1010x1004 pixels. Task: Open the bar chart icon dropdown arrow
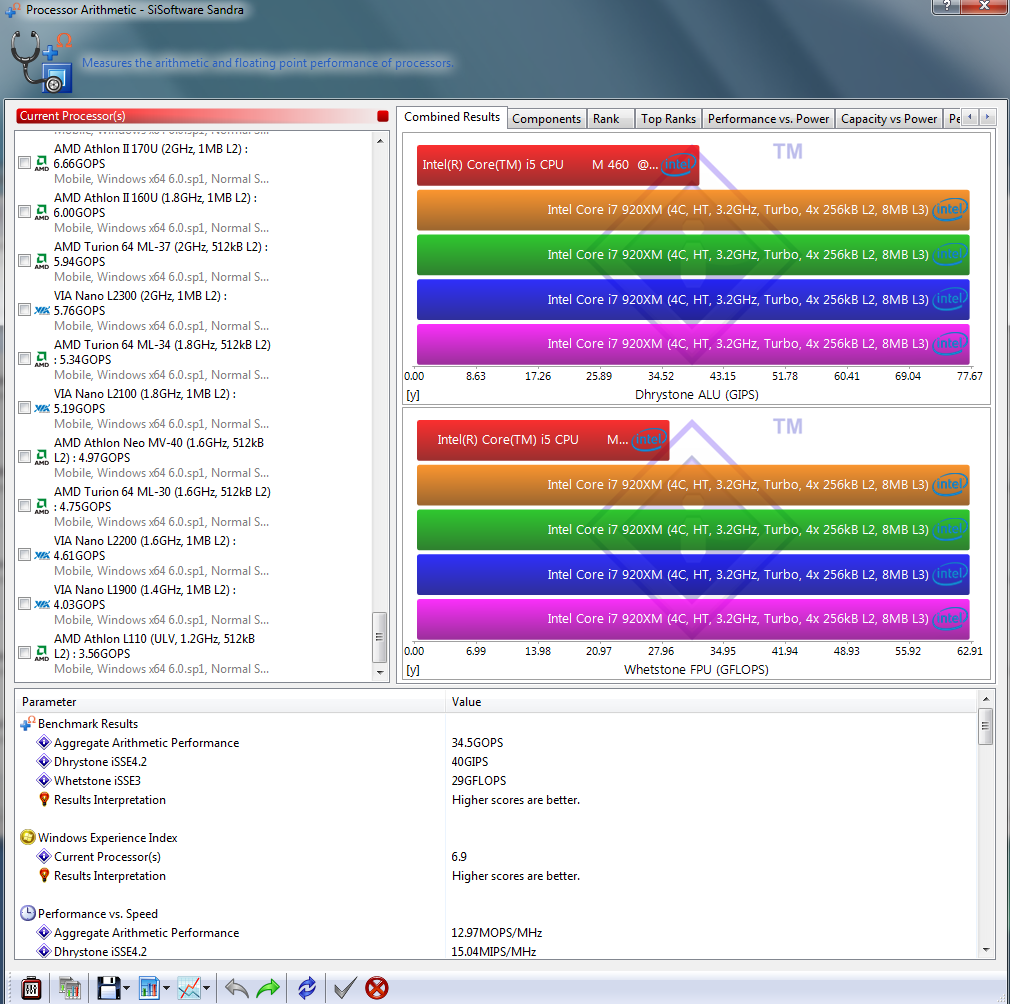click(x=166, y=988)
